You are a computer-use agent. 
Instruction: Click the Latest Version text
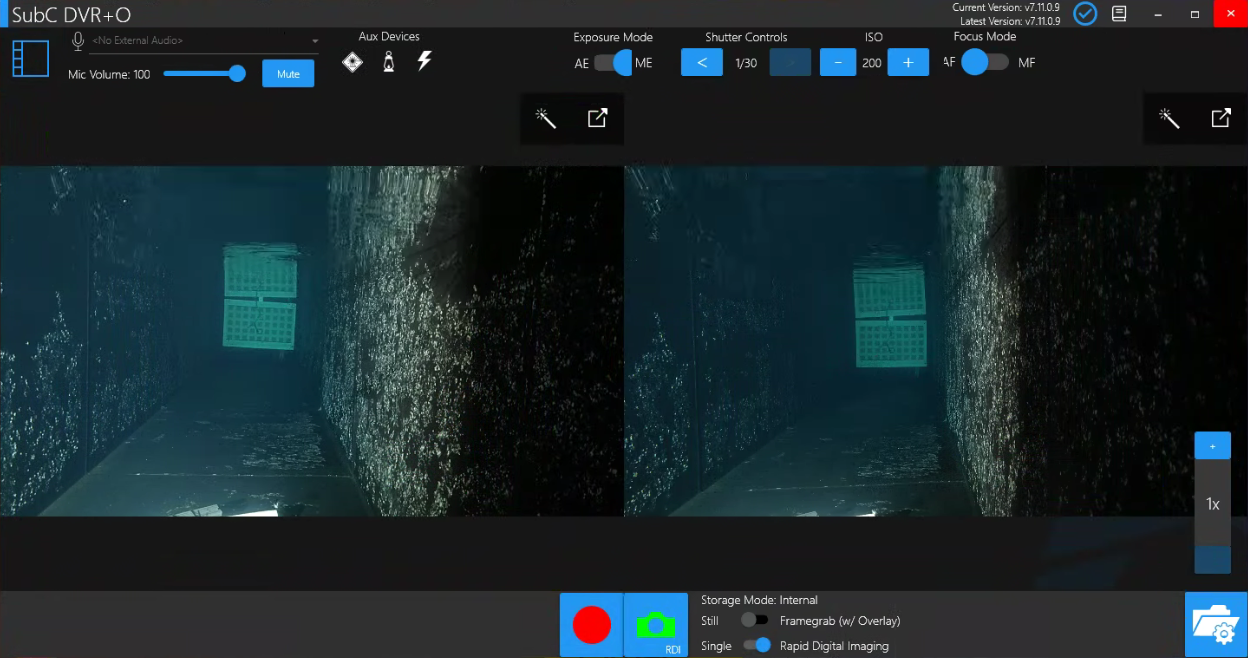1010,21
